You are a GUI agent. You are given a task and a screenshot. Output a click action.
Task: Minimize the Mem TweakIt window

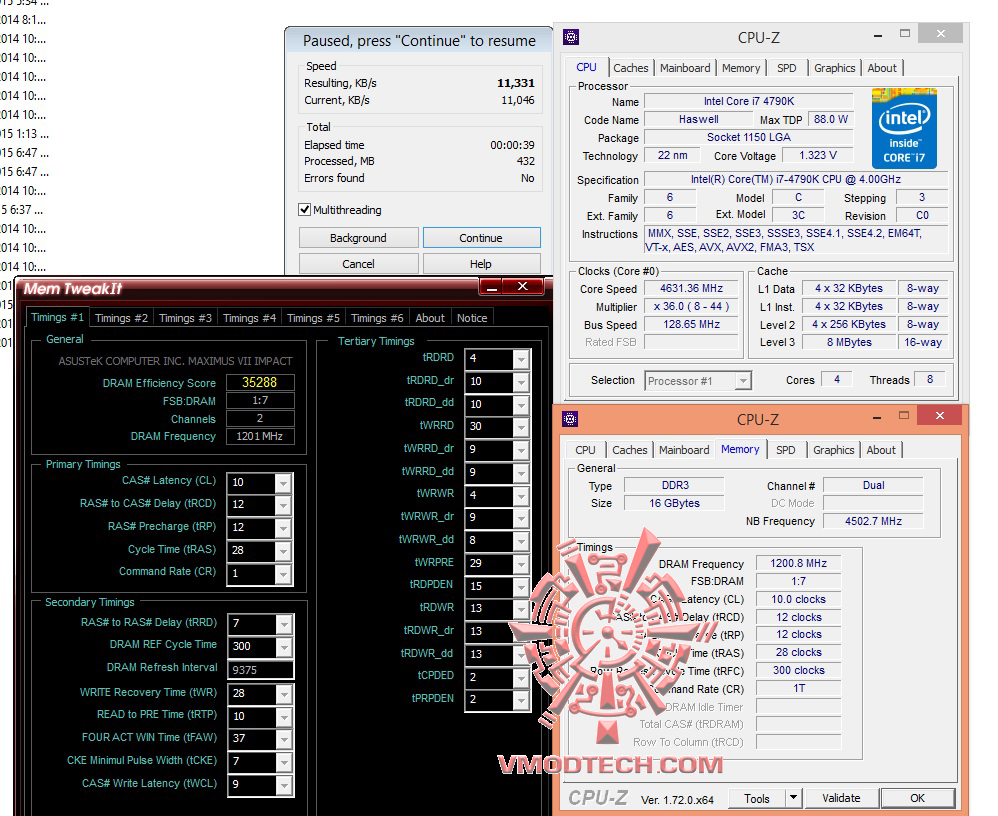click(491, 287)
